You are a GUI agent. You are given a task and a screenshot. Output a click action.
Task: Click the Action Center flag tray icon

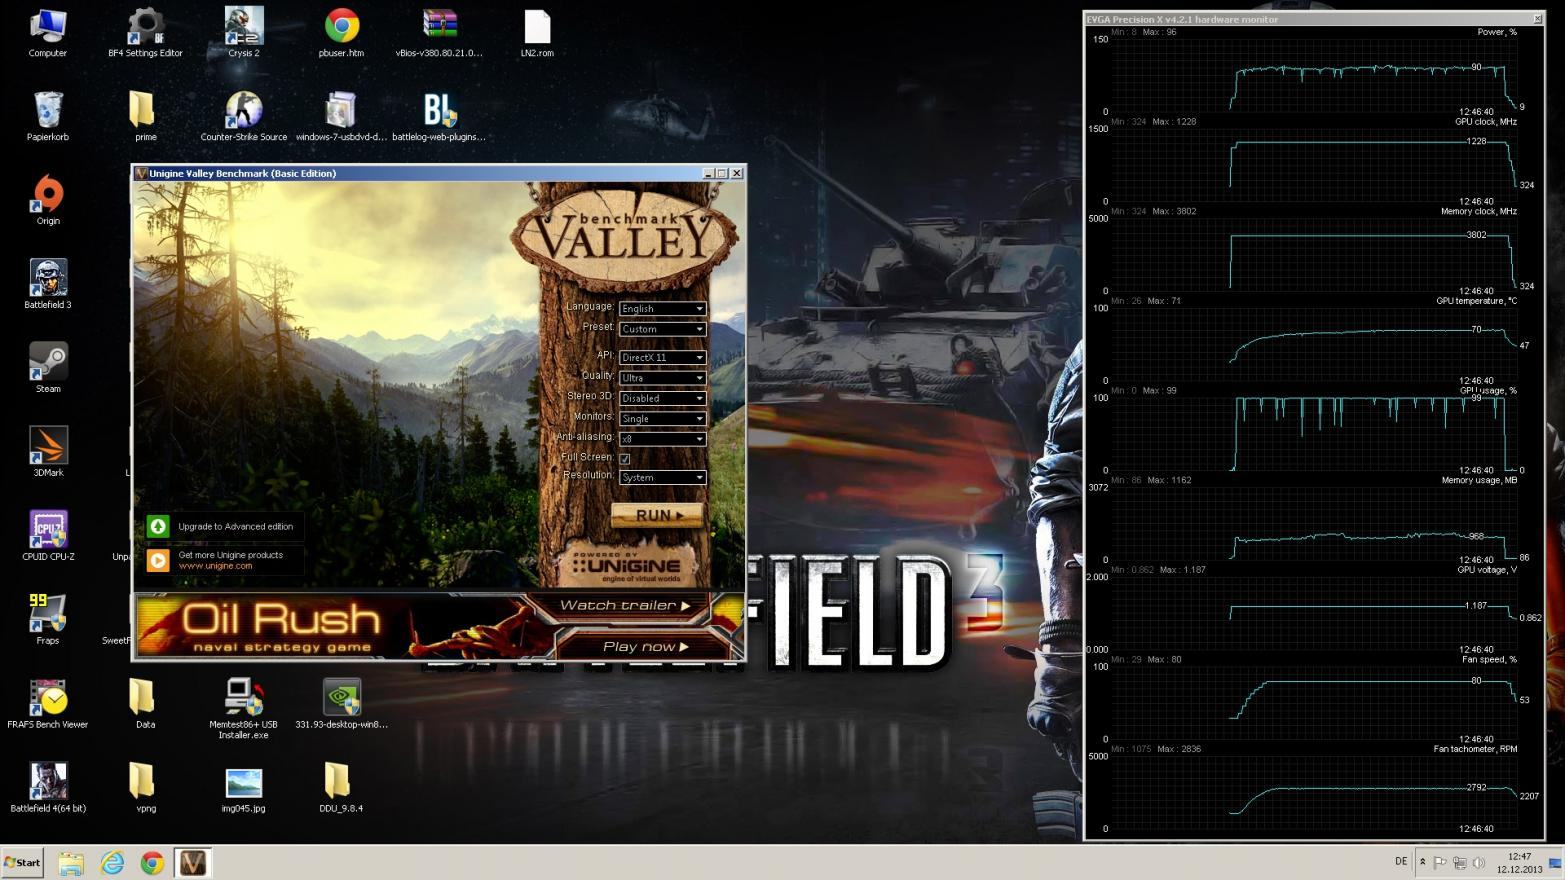click(1440, 862)
